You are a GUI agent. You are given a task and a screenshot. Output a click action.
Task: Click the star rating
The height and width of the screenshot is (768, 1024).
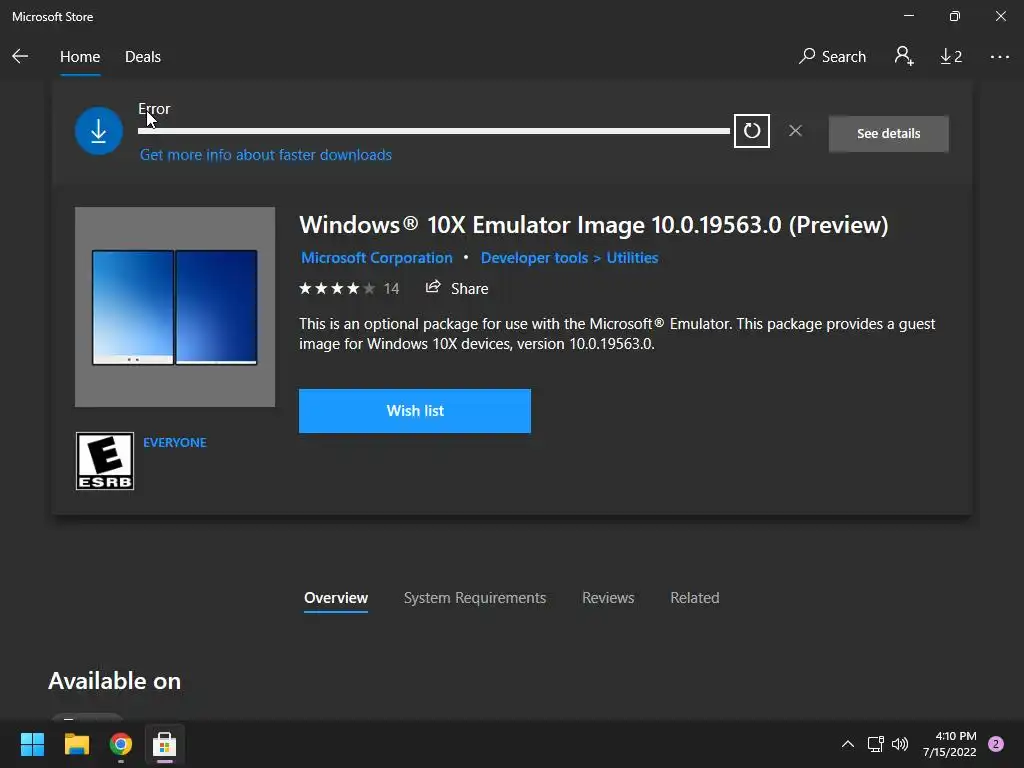coord(337,288)
